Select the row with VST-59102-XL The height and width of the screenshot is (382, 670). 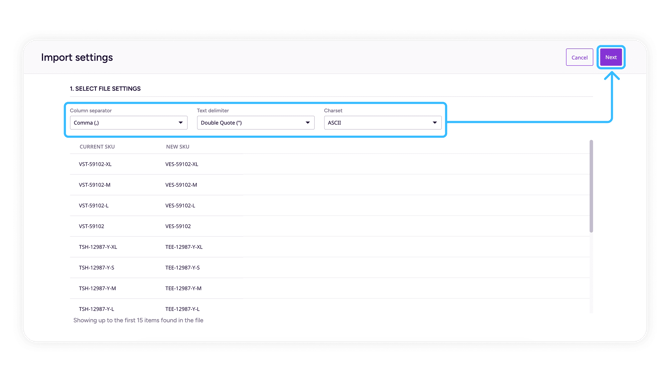[x=330, y=164]
